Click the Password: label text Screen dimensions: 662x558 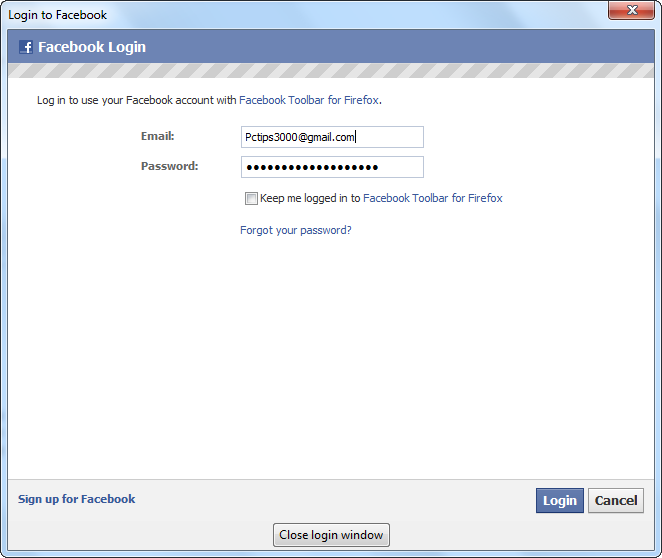coord(169,166)
